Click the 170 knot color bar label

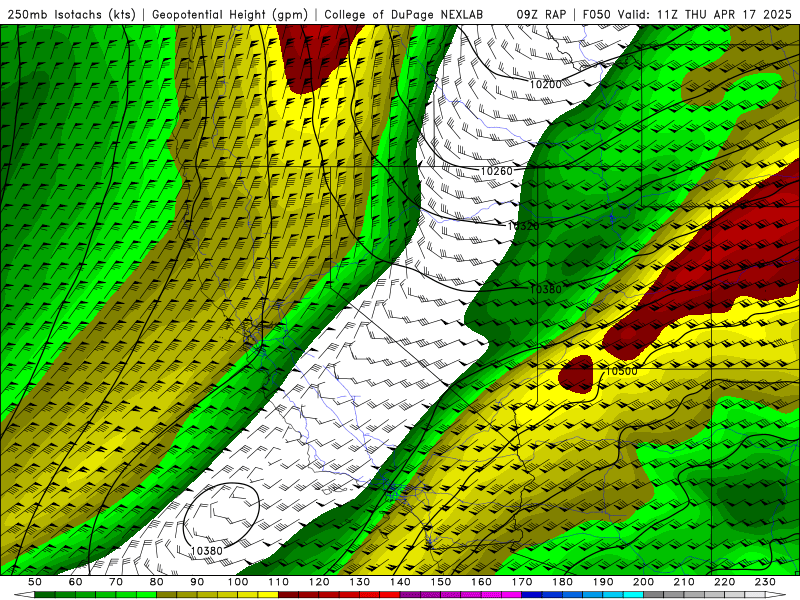tap(521, 582)
